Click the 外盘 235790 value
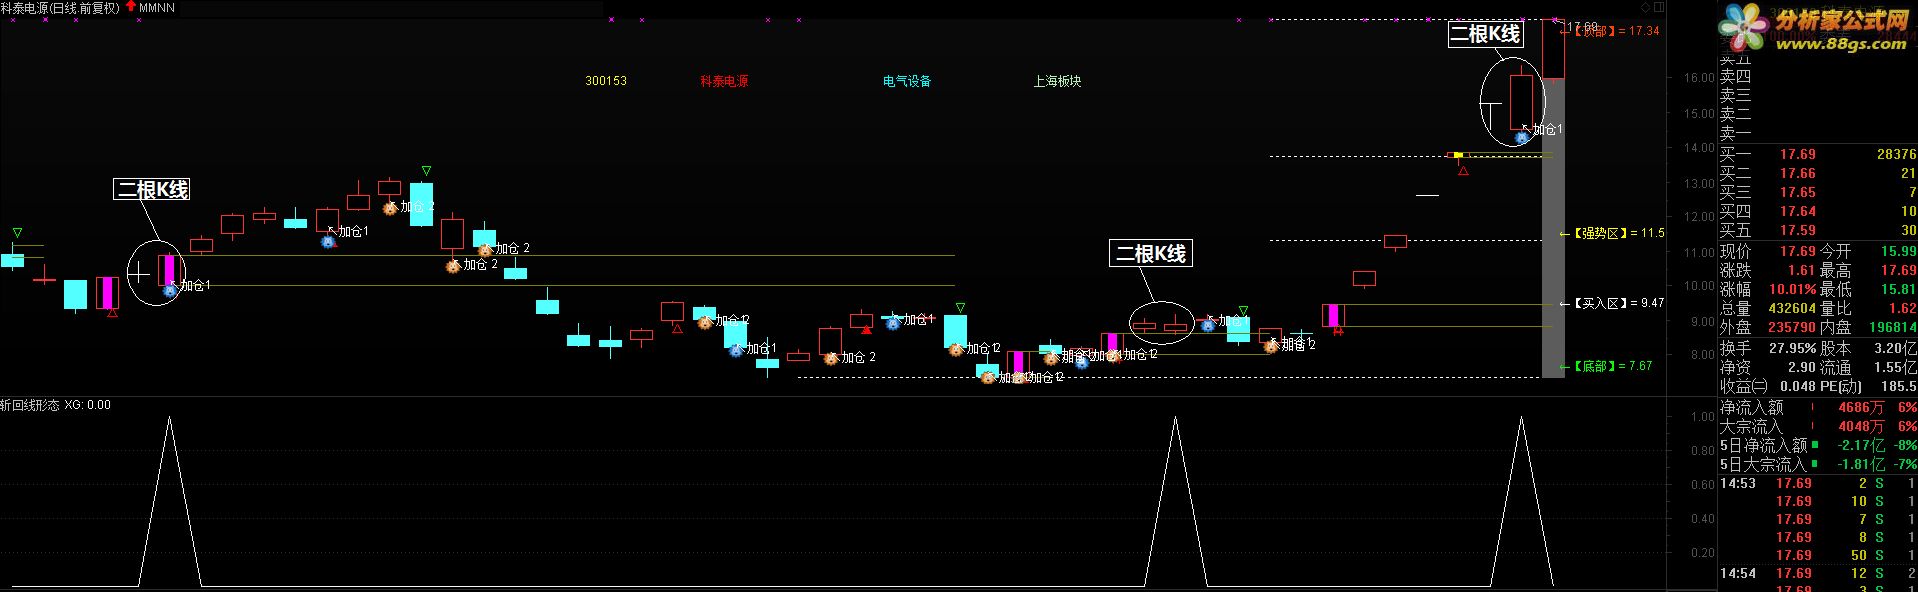This screenshot has width=1918, height=592. 1792,327
